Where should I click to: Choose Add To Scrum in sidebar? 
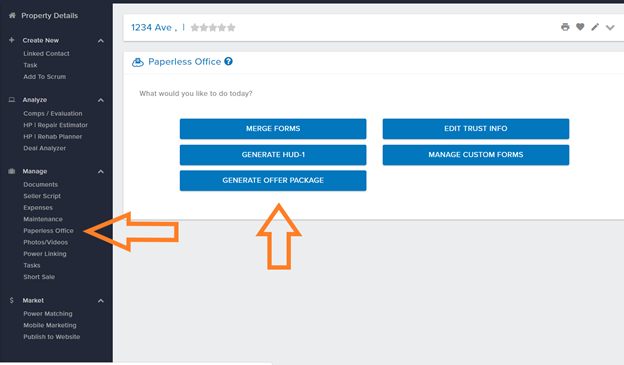click(x=45, y=76)
